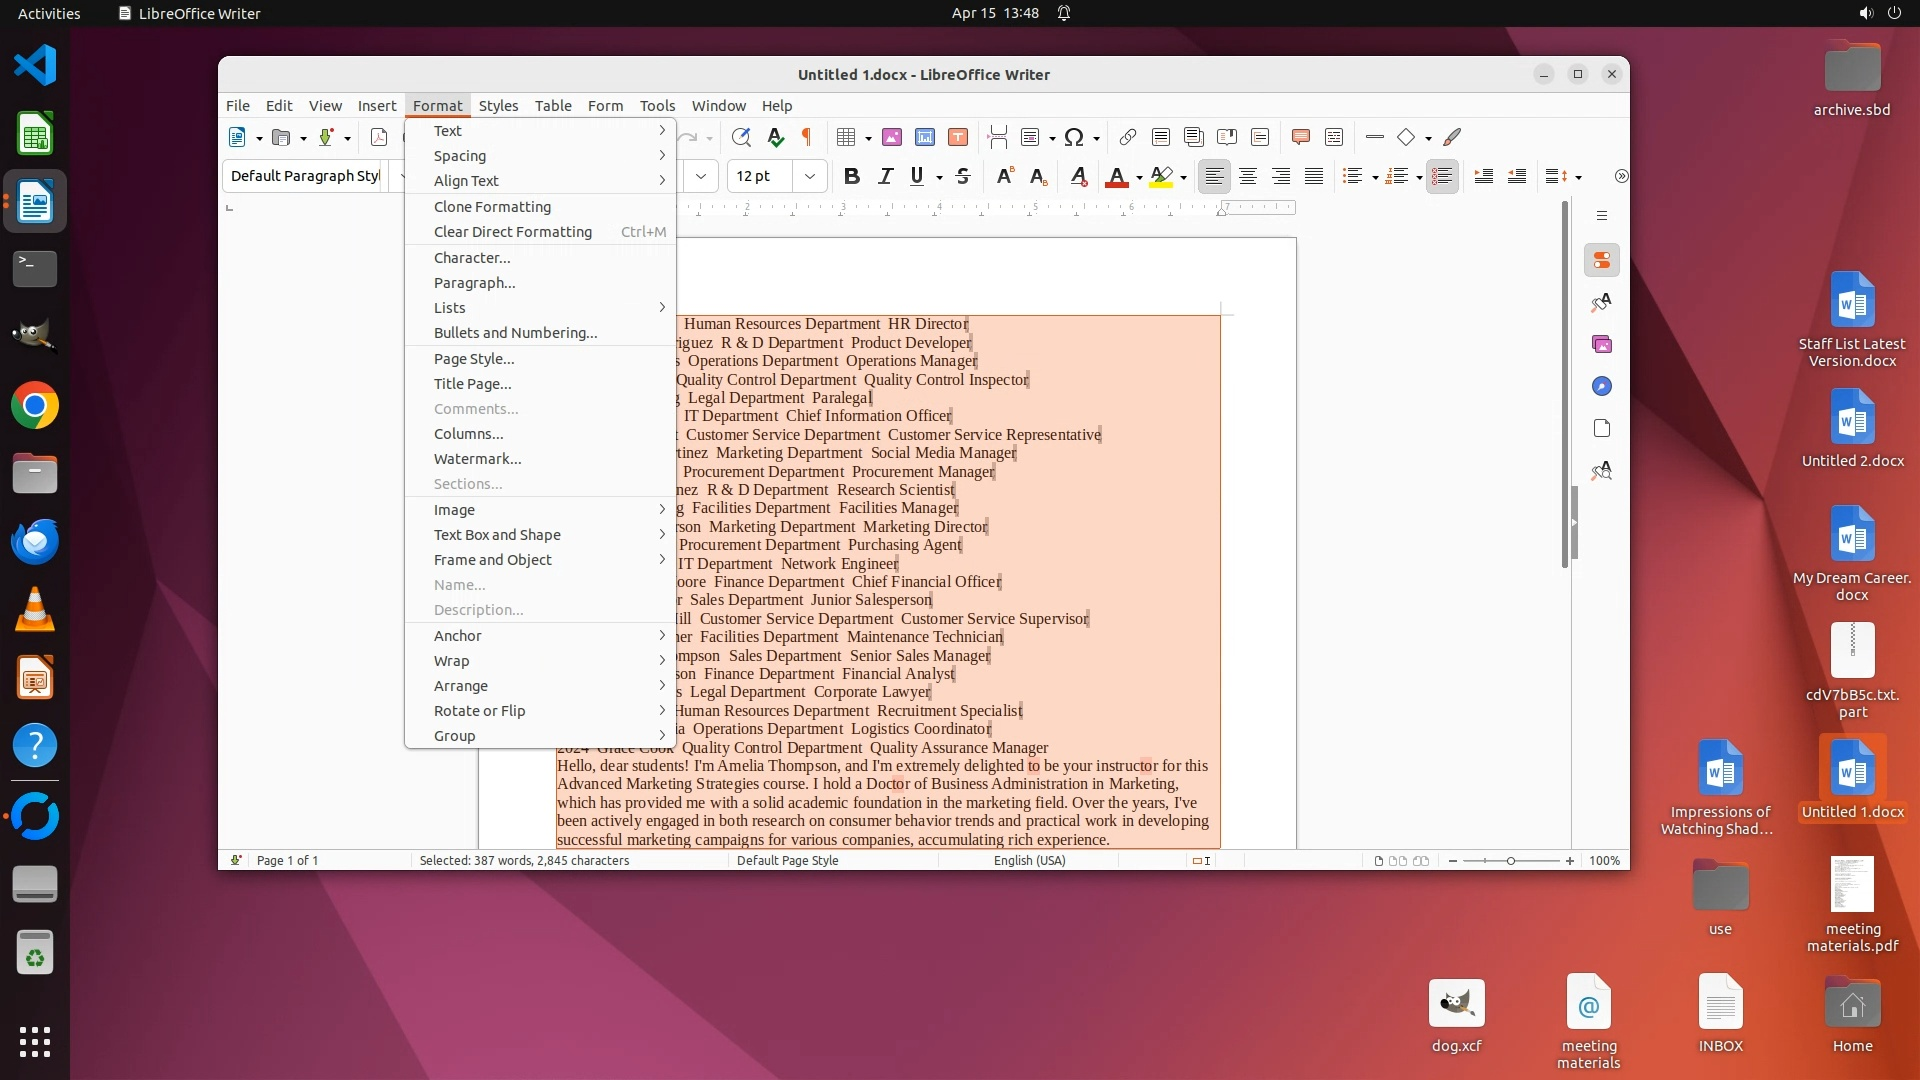Viewport: 1920px width, 1080px height.
Task: Expand the font color dropdown arrow
Action: [1139, 178]
